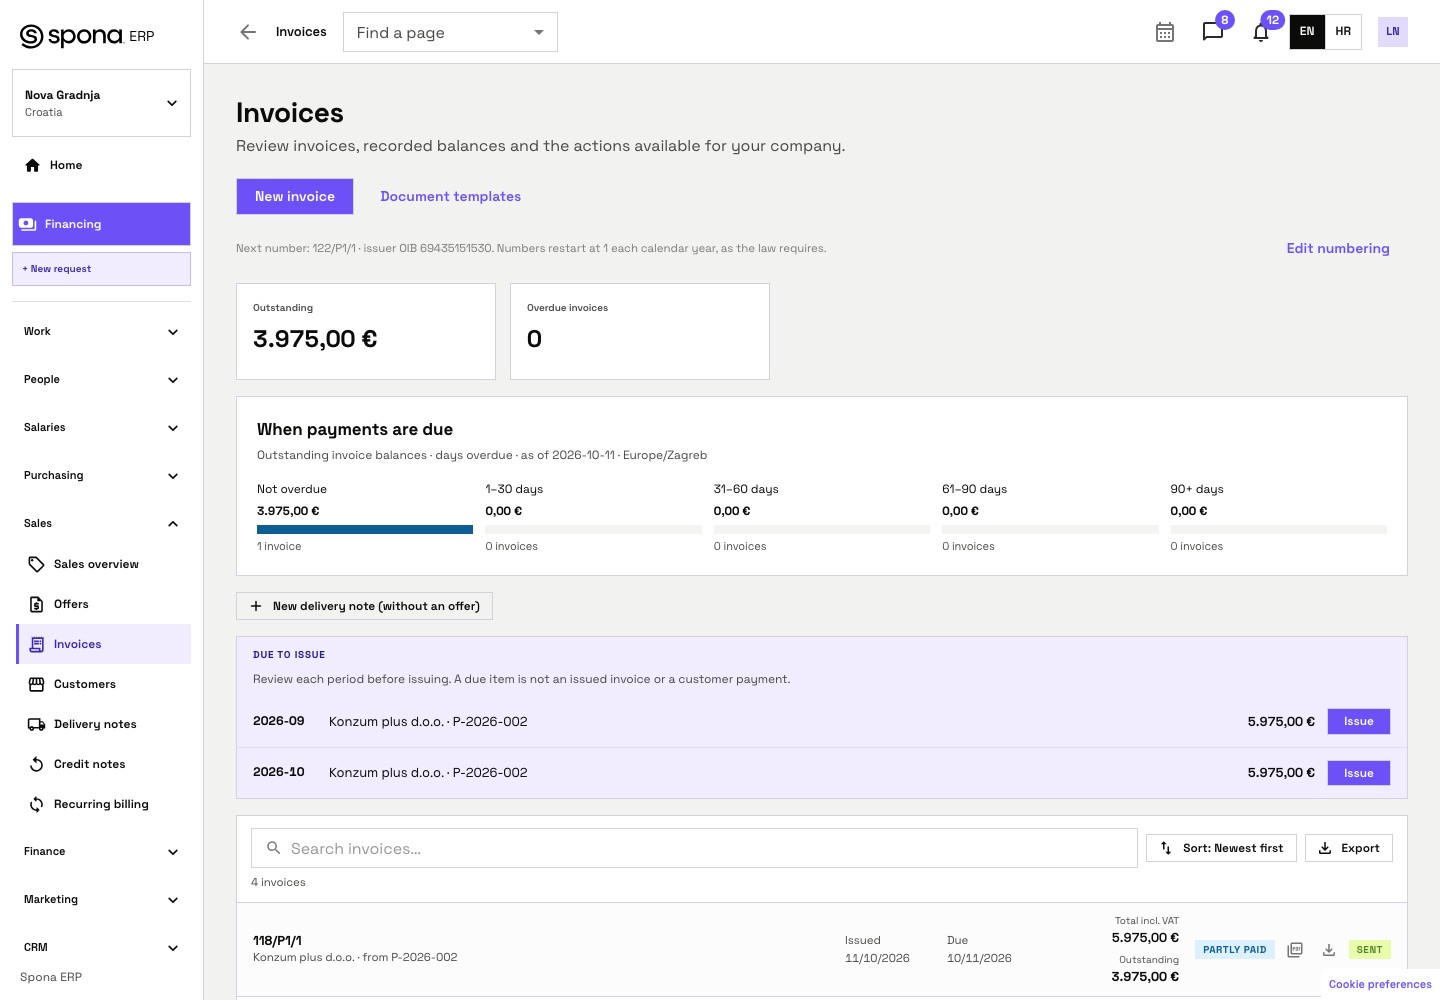Open Credit notes in the sidebar
The image size is (1440, 1000).
click(x=103, y=764)
